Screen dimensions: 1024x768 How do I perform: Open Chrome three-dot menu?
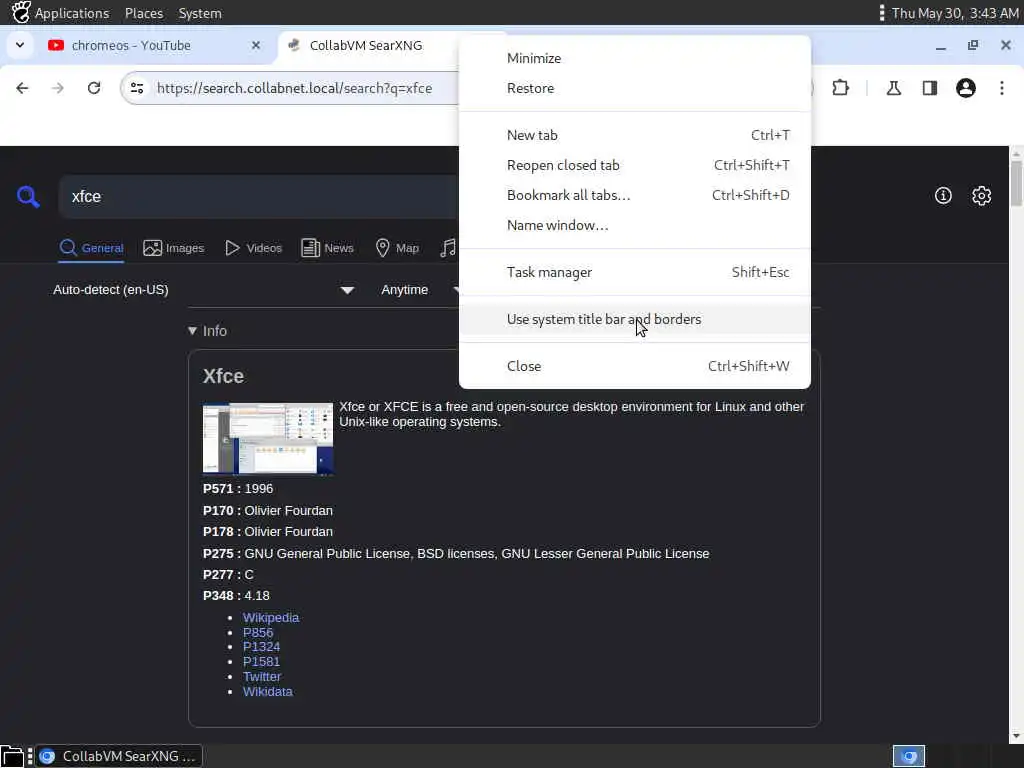tap(1002, 88)
